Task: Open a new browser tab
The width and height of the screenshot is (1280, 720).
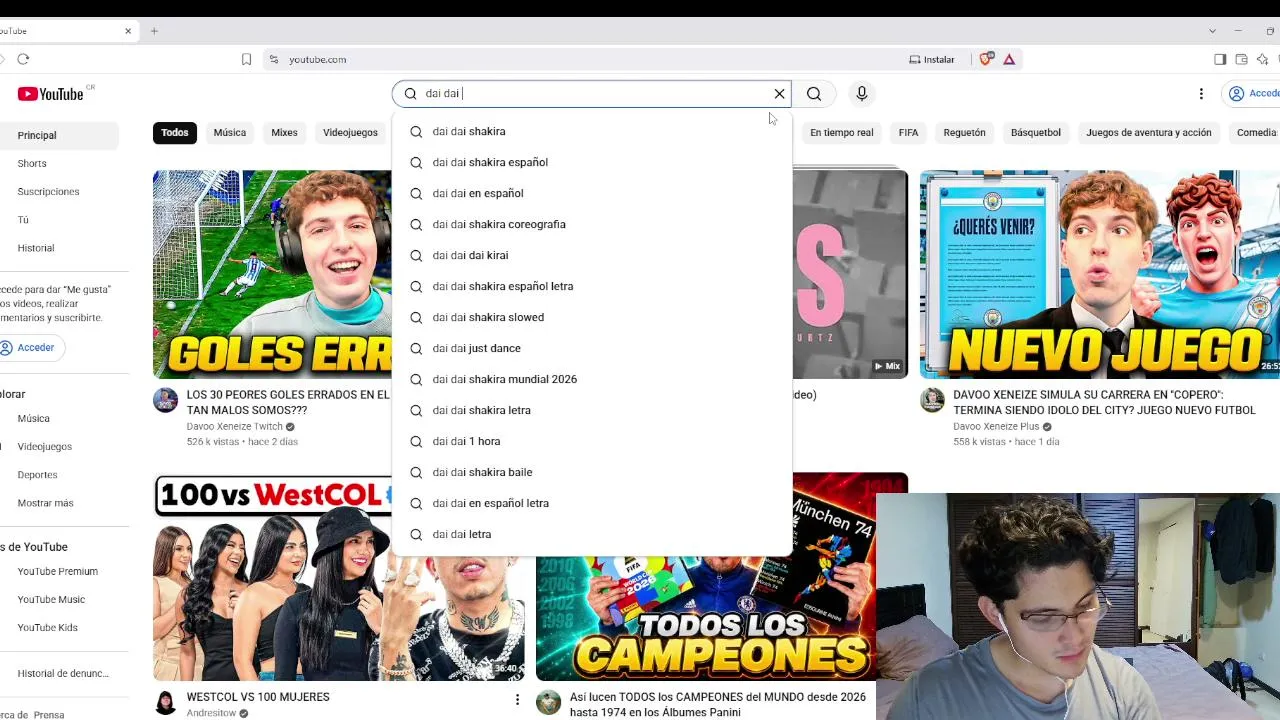Action: point(154,31)
